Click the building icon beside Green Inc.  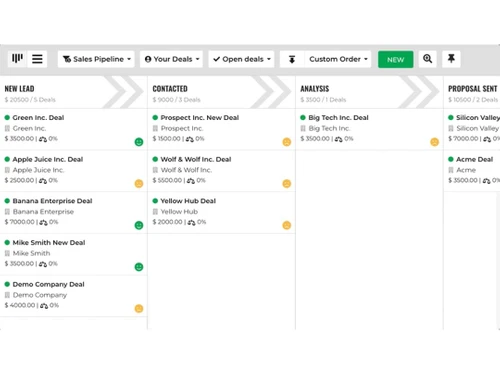(x=7, y=128)
